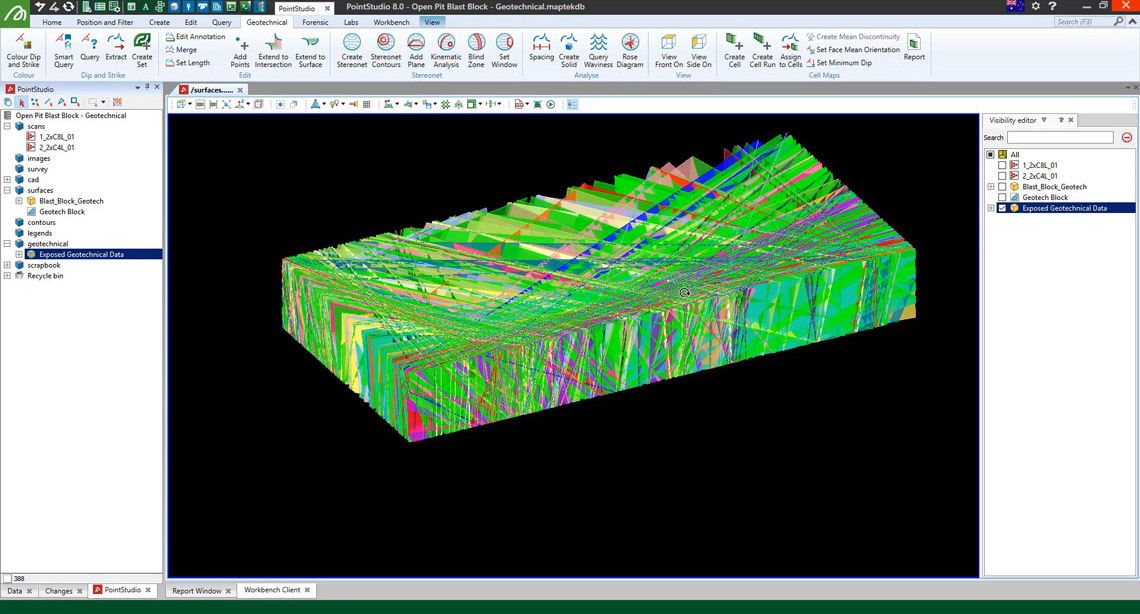Expand the cad container
Image resolution: width=1140 pixels, height=614 pixels.
click(x=7, y=179)
